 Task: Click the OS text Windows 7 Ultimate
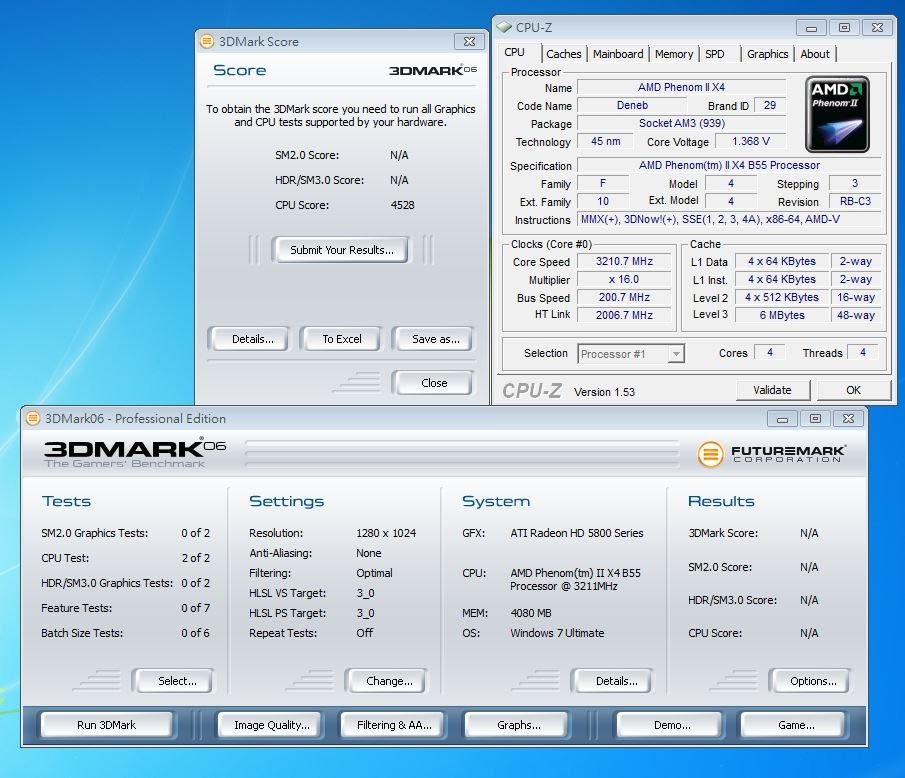pos(557,633)
